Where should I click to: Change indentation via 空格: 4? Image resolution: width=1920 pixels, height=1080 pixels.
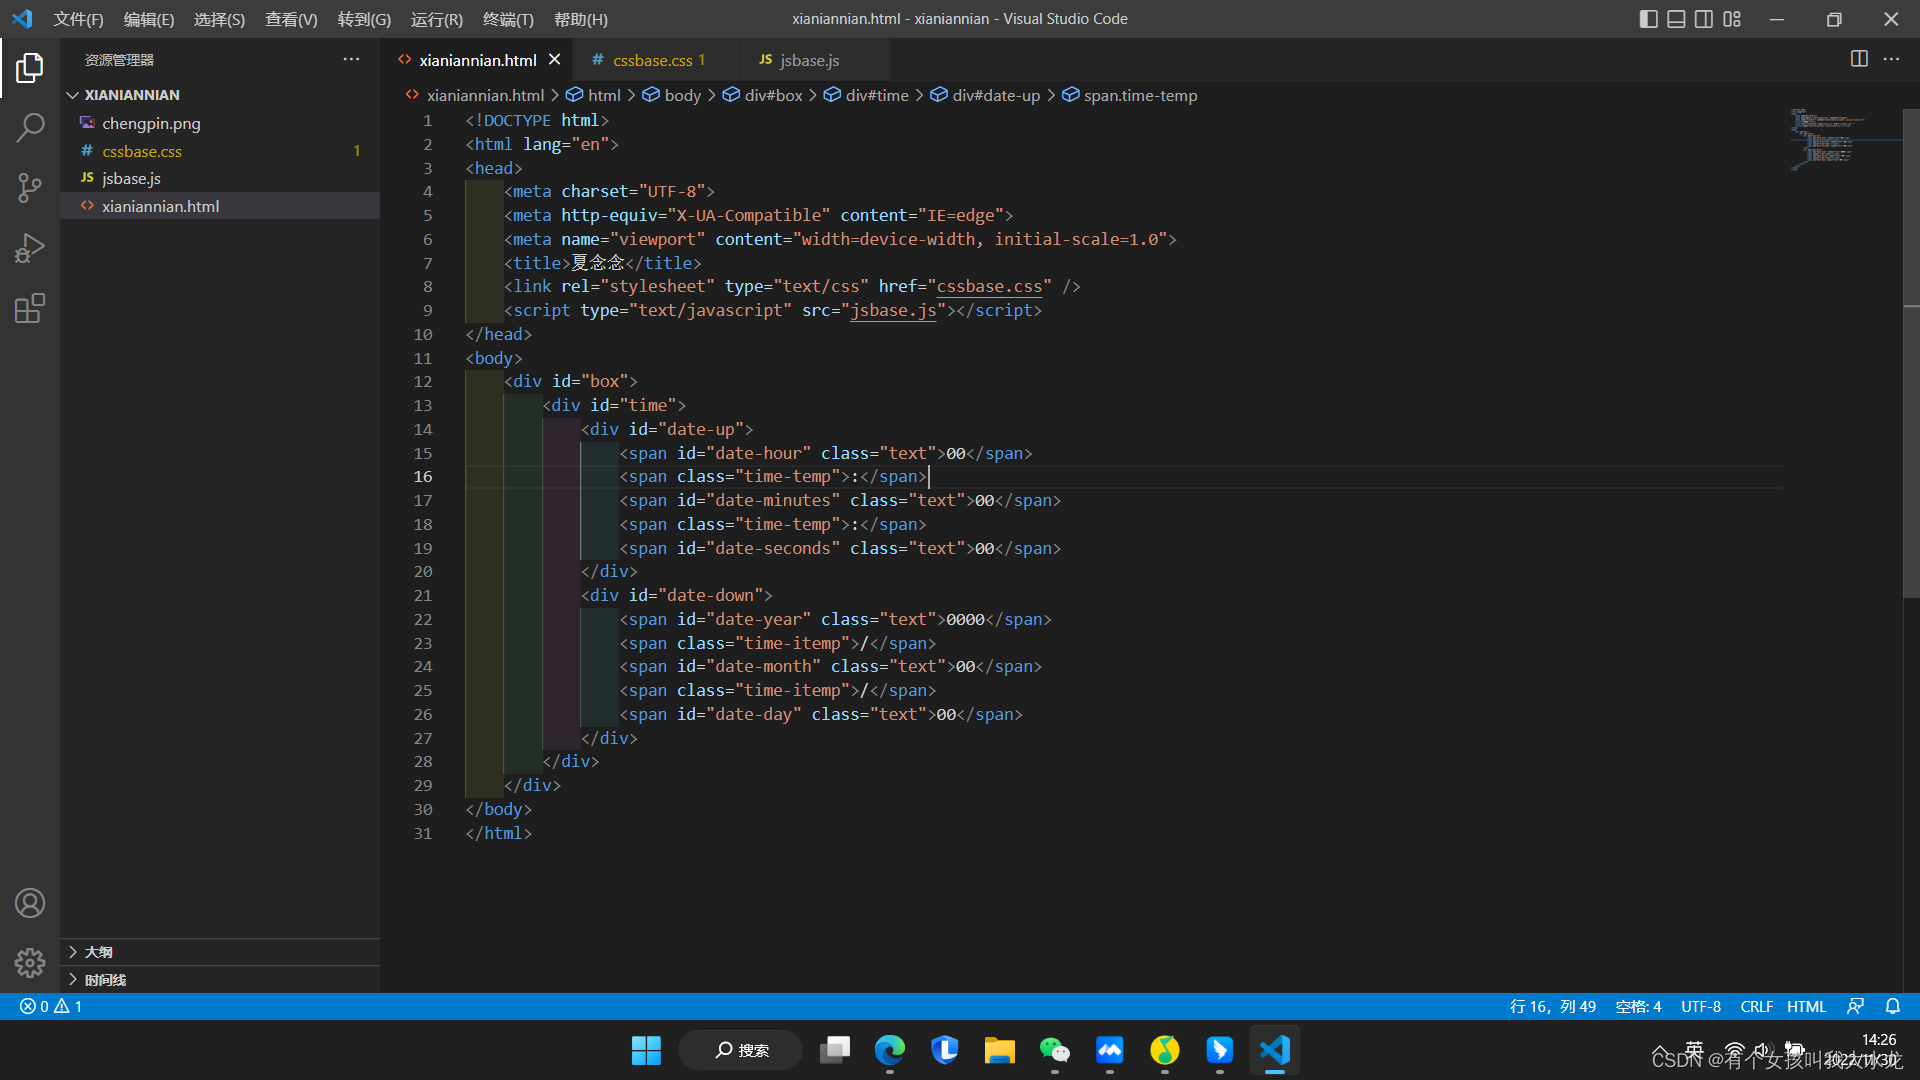[1638, 1006]
